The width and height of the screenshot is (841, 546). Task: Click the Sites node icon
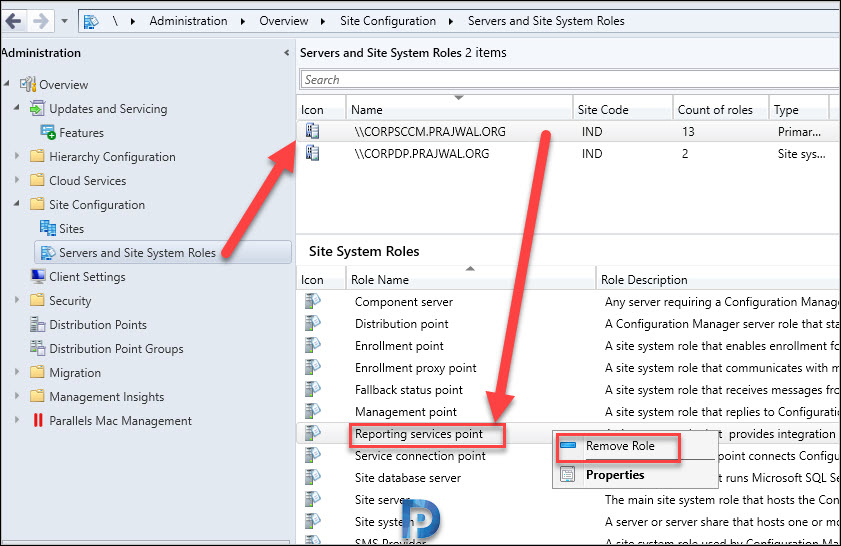click(x=48, y=228)
